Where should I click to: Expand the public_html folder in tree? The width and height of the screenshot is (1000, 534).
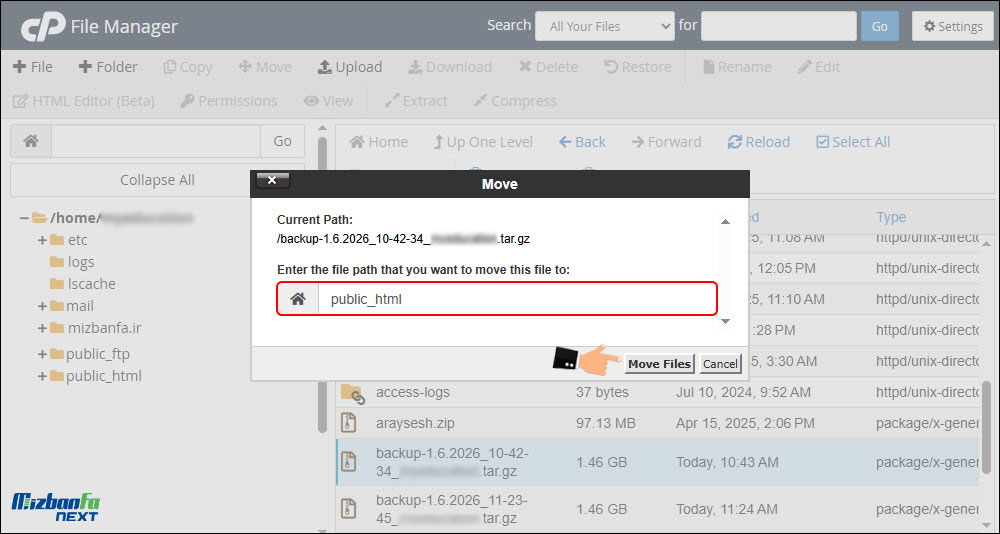click(42, 376)
